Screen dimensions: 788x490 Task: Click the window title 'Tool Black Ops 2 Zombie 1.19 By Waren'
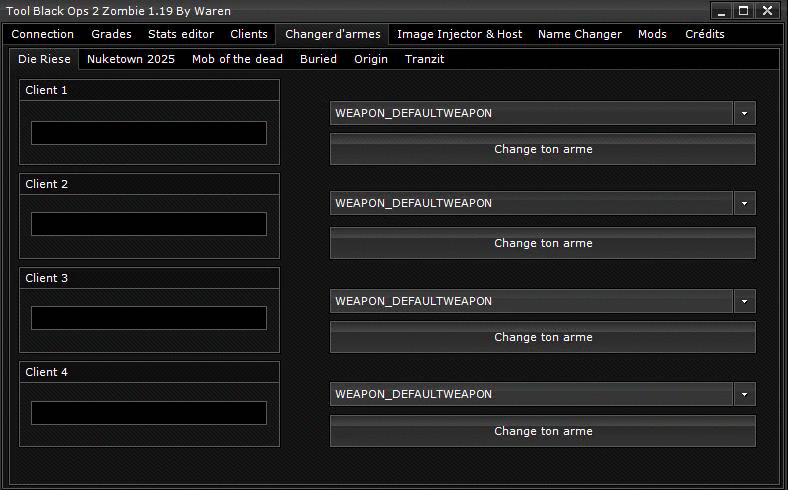119,11
